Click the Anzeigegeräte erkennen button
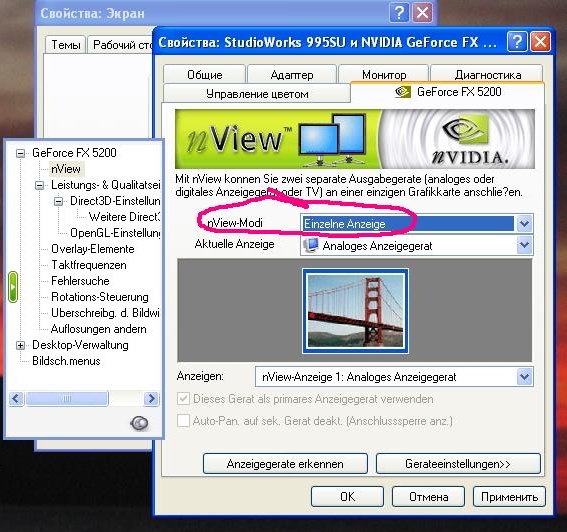This screenshot has width=567, height=532. (285, 464)
